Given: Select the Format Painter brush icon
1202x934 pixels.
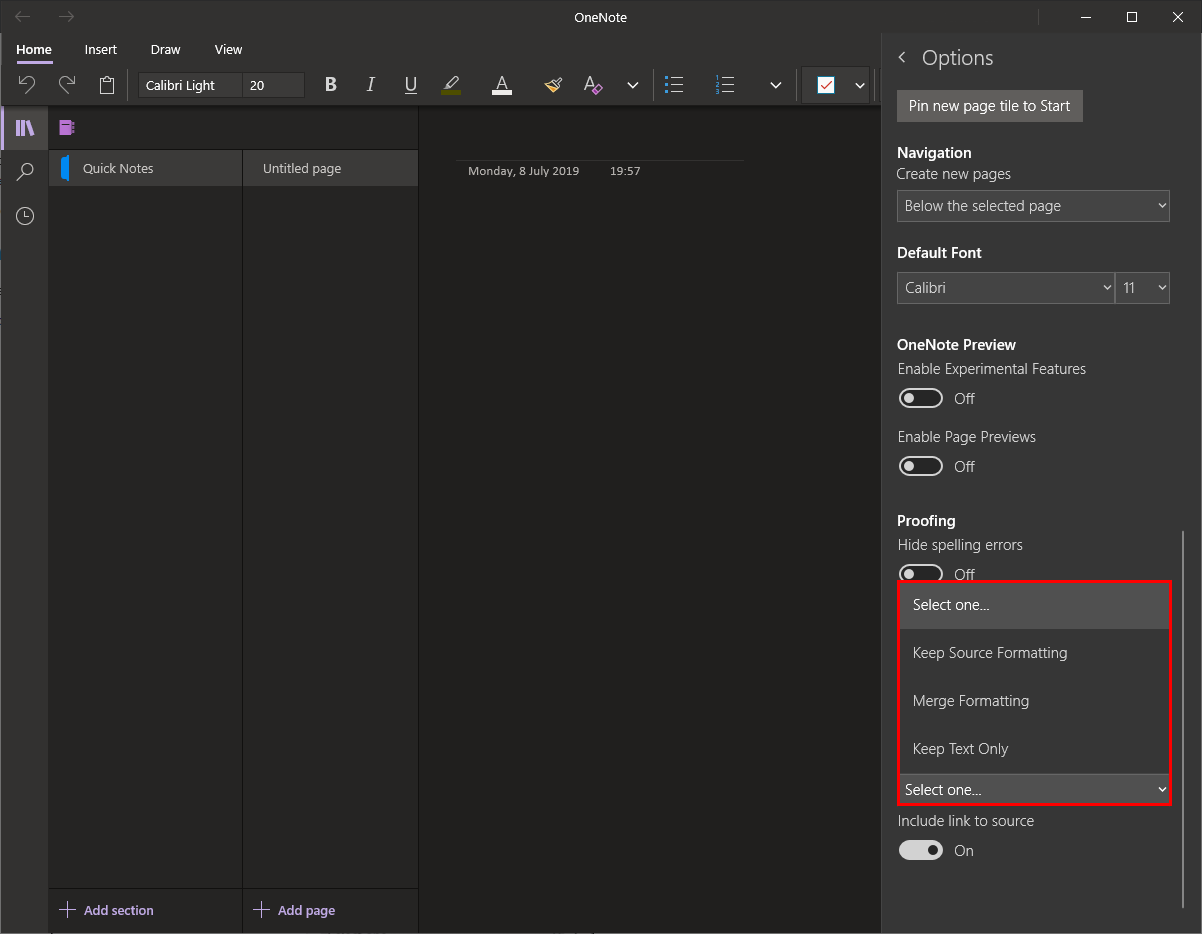Looking at the screenshot, I should pos(553,85).
